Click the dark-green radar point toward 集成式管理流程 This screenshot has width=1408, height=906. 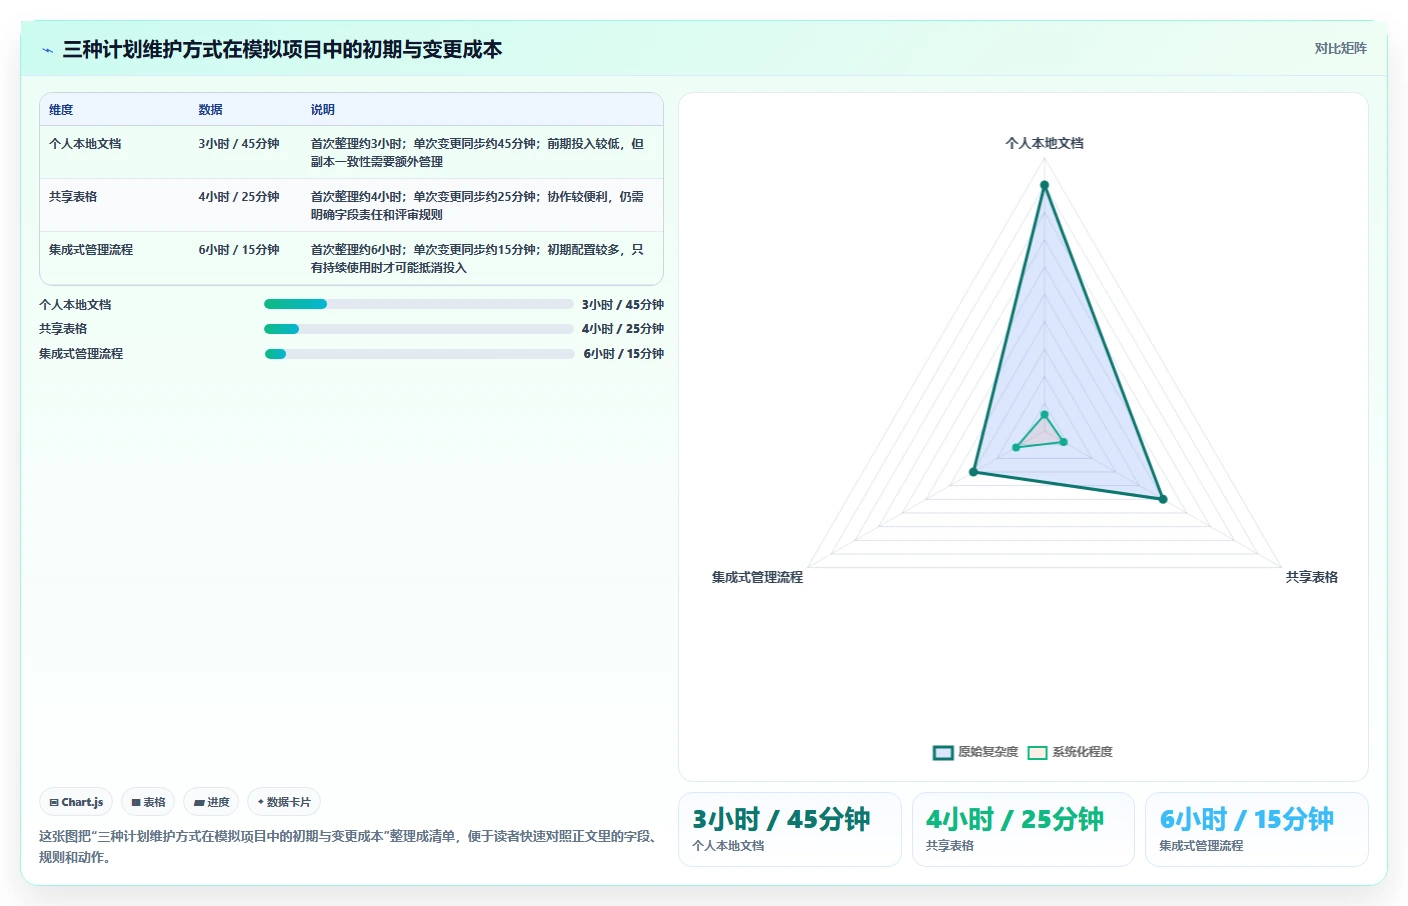coord(973,472)
